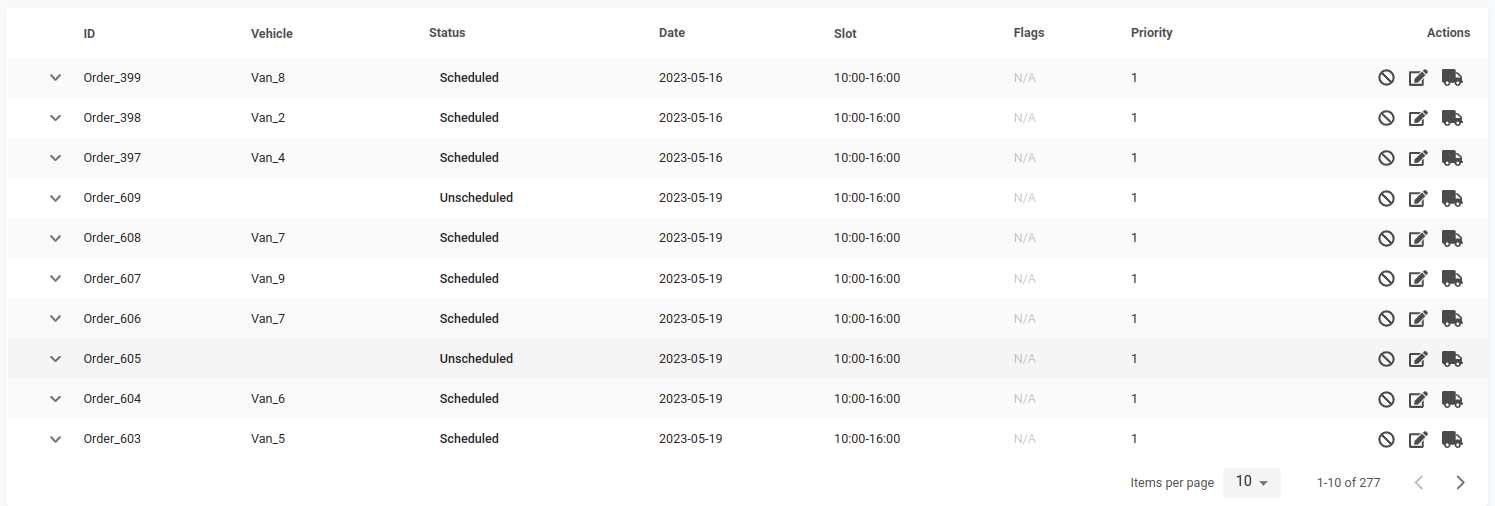Sort by the Status column header
This screenshot has height=506, width=1495.
coord(447,33)
